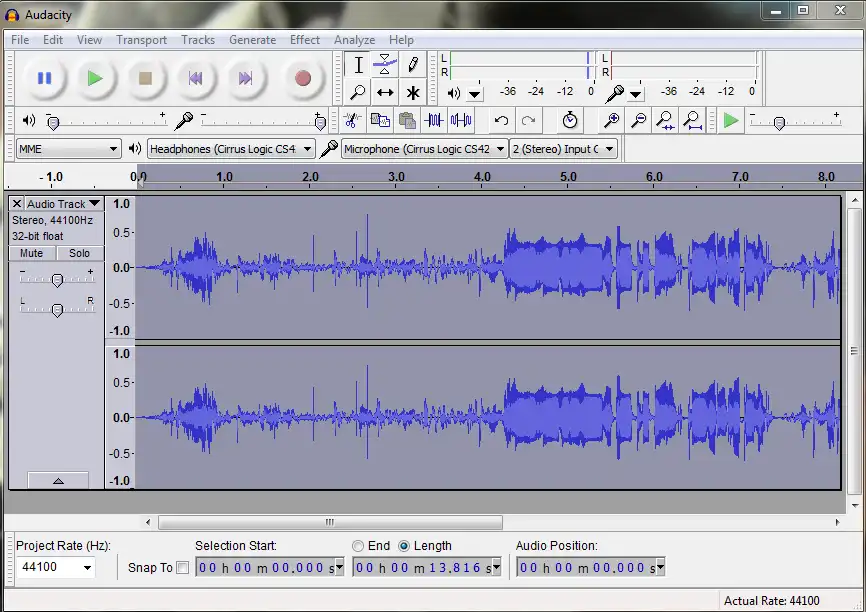Open the MME audio host dropdown
Screen dimensions: 866x612
[68, 149]
